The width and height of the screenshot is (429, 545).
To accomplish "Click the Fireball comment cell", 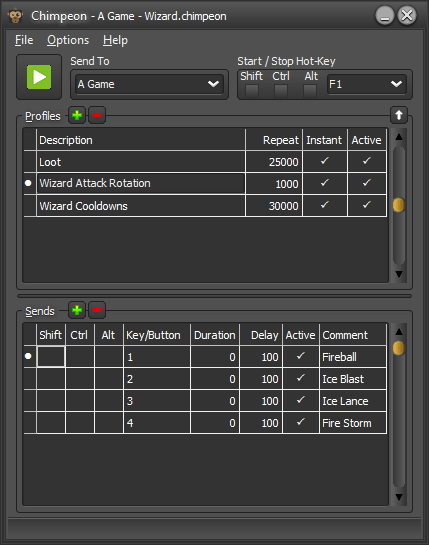I will (x=353, y=357).
